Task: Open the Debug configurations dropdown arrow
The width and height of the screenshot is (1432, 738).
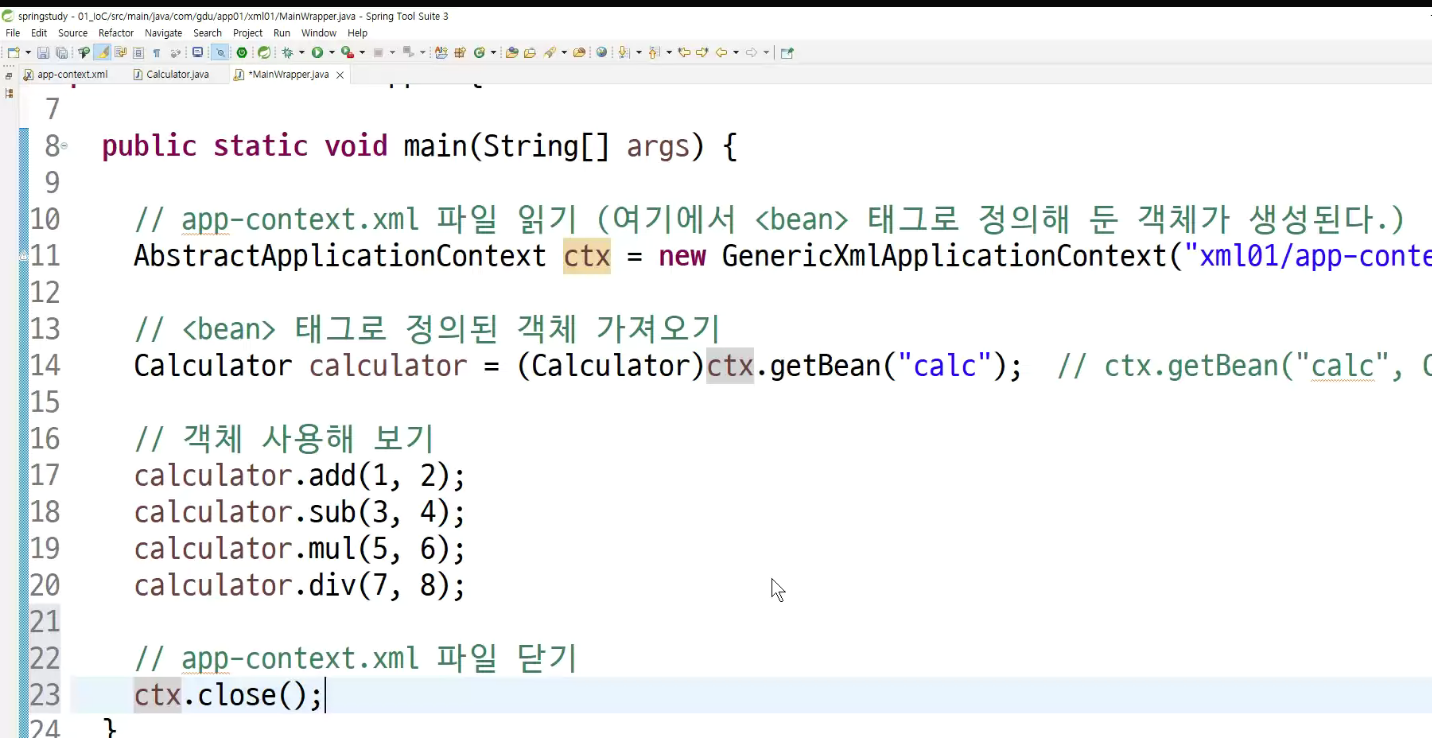Action: [x=301, y=53]
